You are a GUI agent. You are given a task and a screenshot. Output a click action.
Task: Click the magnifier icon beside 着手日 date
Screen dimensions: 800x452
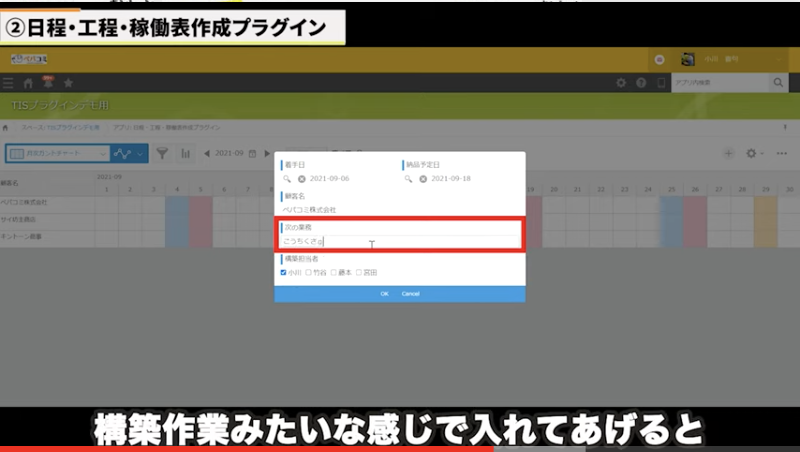tap(289, 179)
